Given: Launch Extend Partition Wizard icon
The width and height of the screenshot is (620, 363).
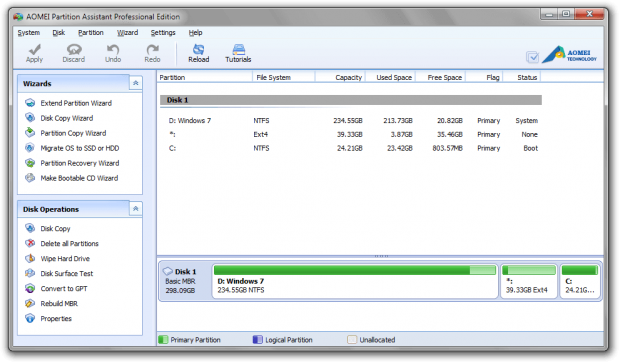Looking at the screenshot, I should click(x=30, y=103).
